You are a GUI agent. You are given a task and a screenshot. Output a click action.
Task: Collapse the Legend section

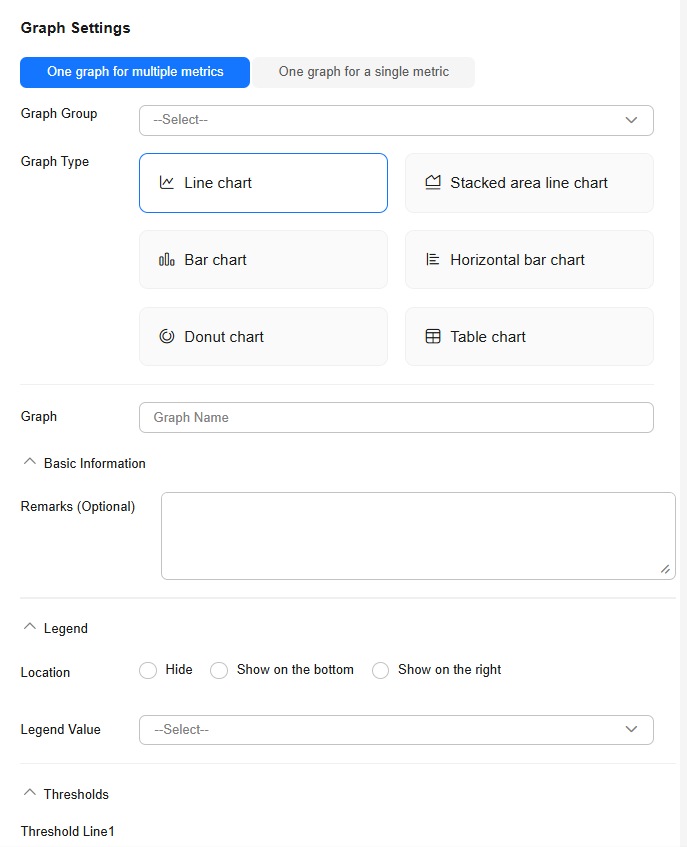(x=29, y=628)
